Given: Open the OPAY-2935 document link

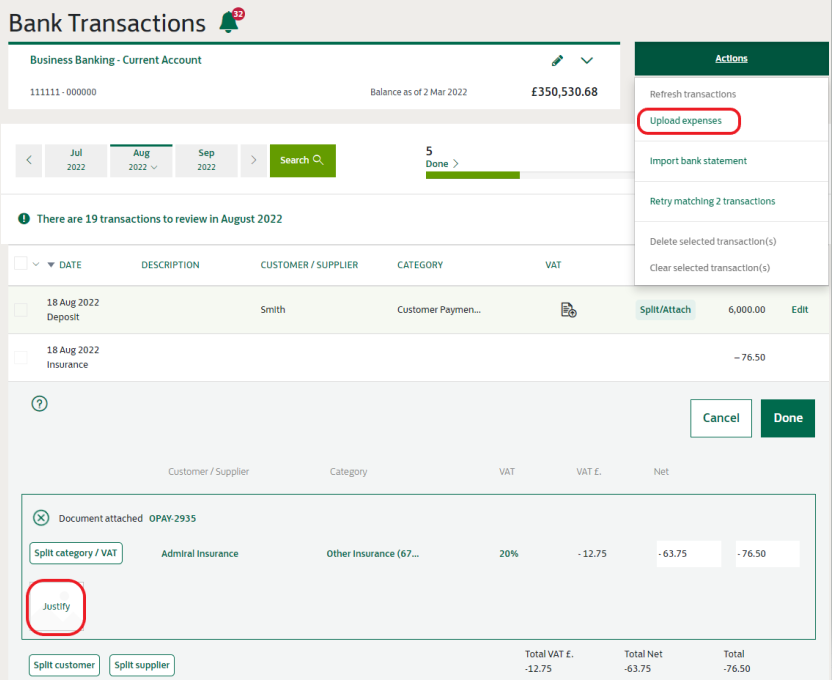Looking at the screenshot, I should (172, 518).
